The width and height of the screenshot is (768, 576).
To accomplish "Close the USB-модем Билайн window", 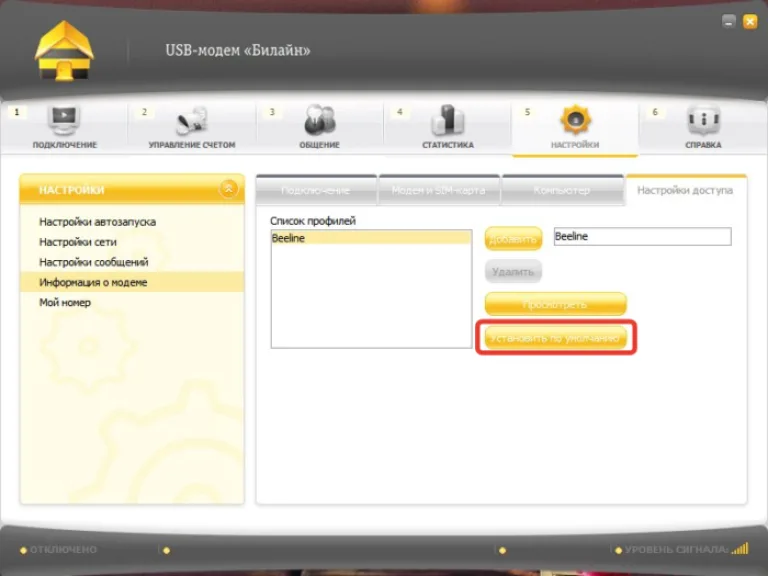I will pos(750,22).
